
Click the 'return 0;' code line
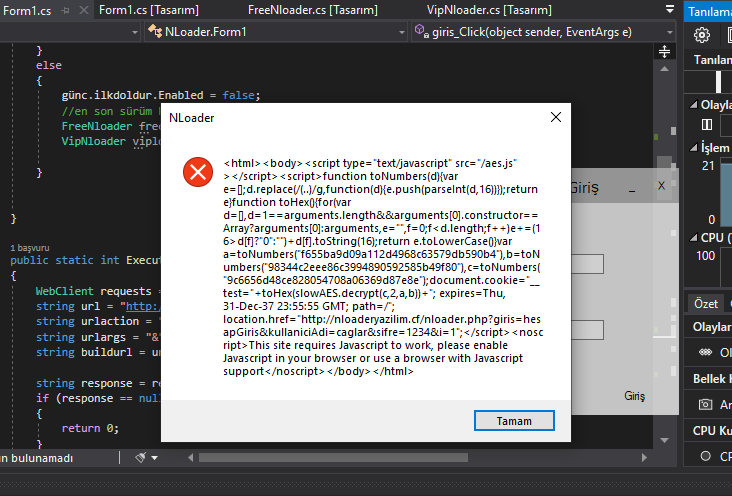pyautogui.click(x=90, y=428)
